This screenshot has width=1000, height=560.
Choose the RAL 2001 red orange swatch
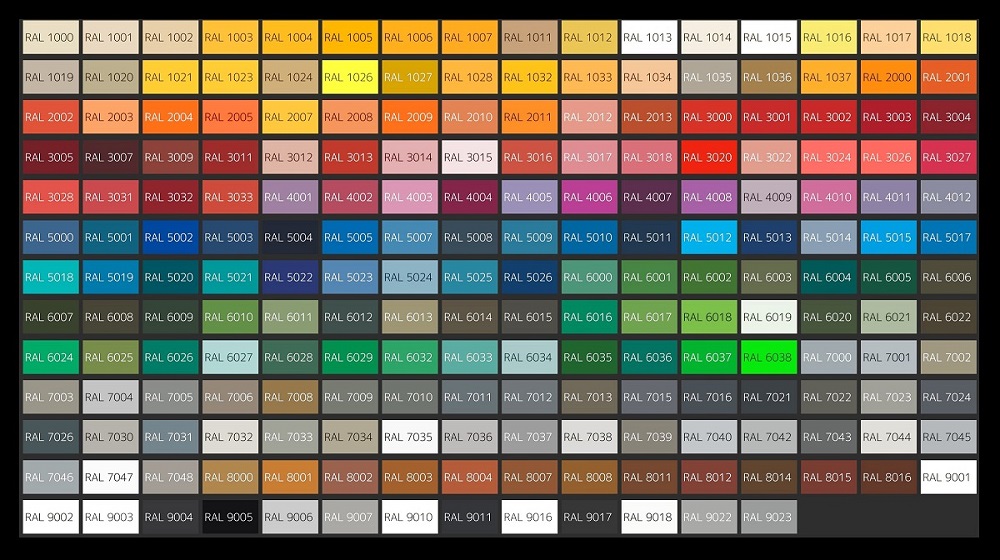[x=948, y=77]
